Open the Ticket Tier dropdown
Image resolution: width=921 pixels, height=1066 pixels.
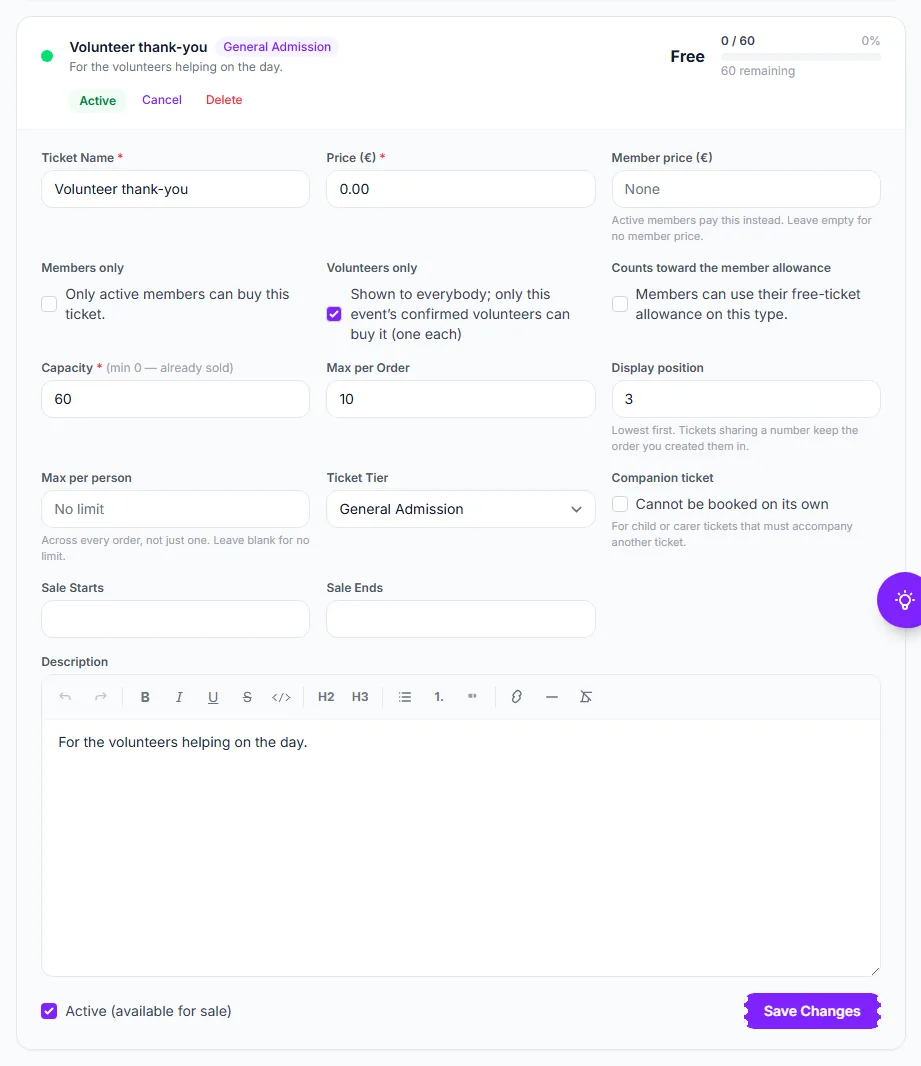(x=461, y=509)
